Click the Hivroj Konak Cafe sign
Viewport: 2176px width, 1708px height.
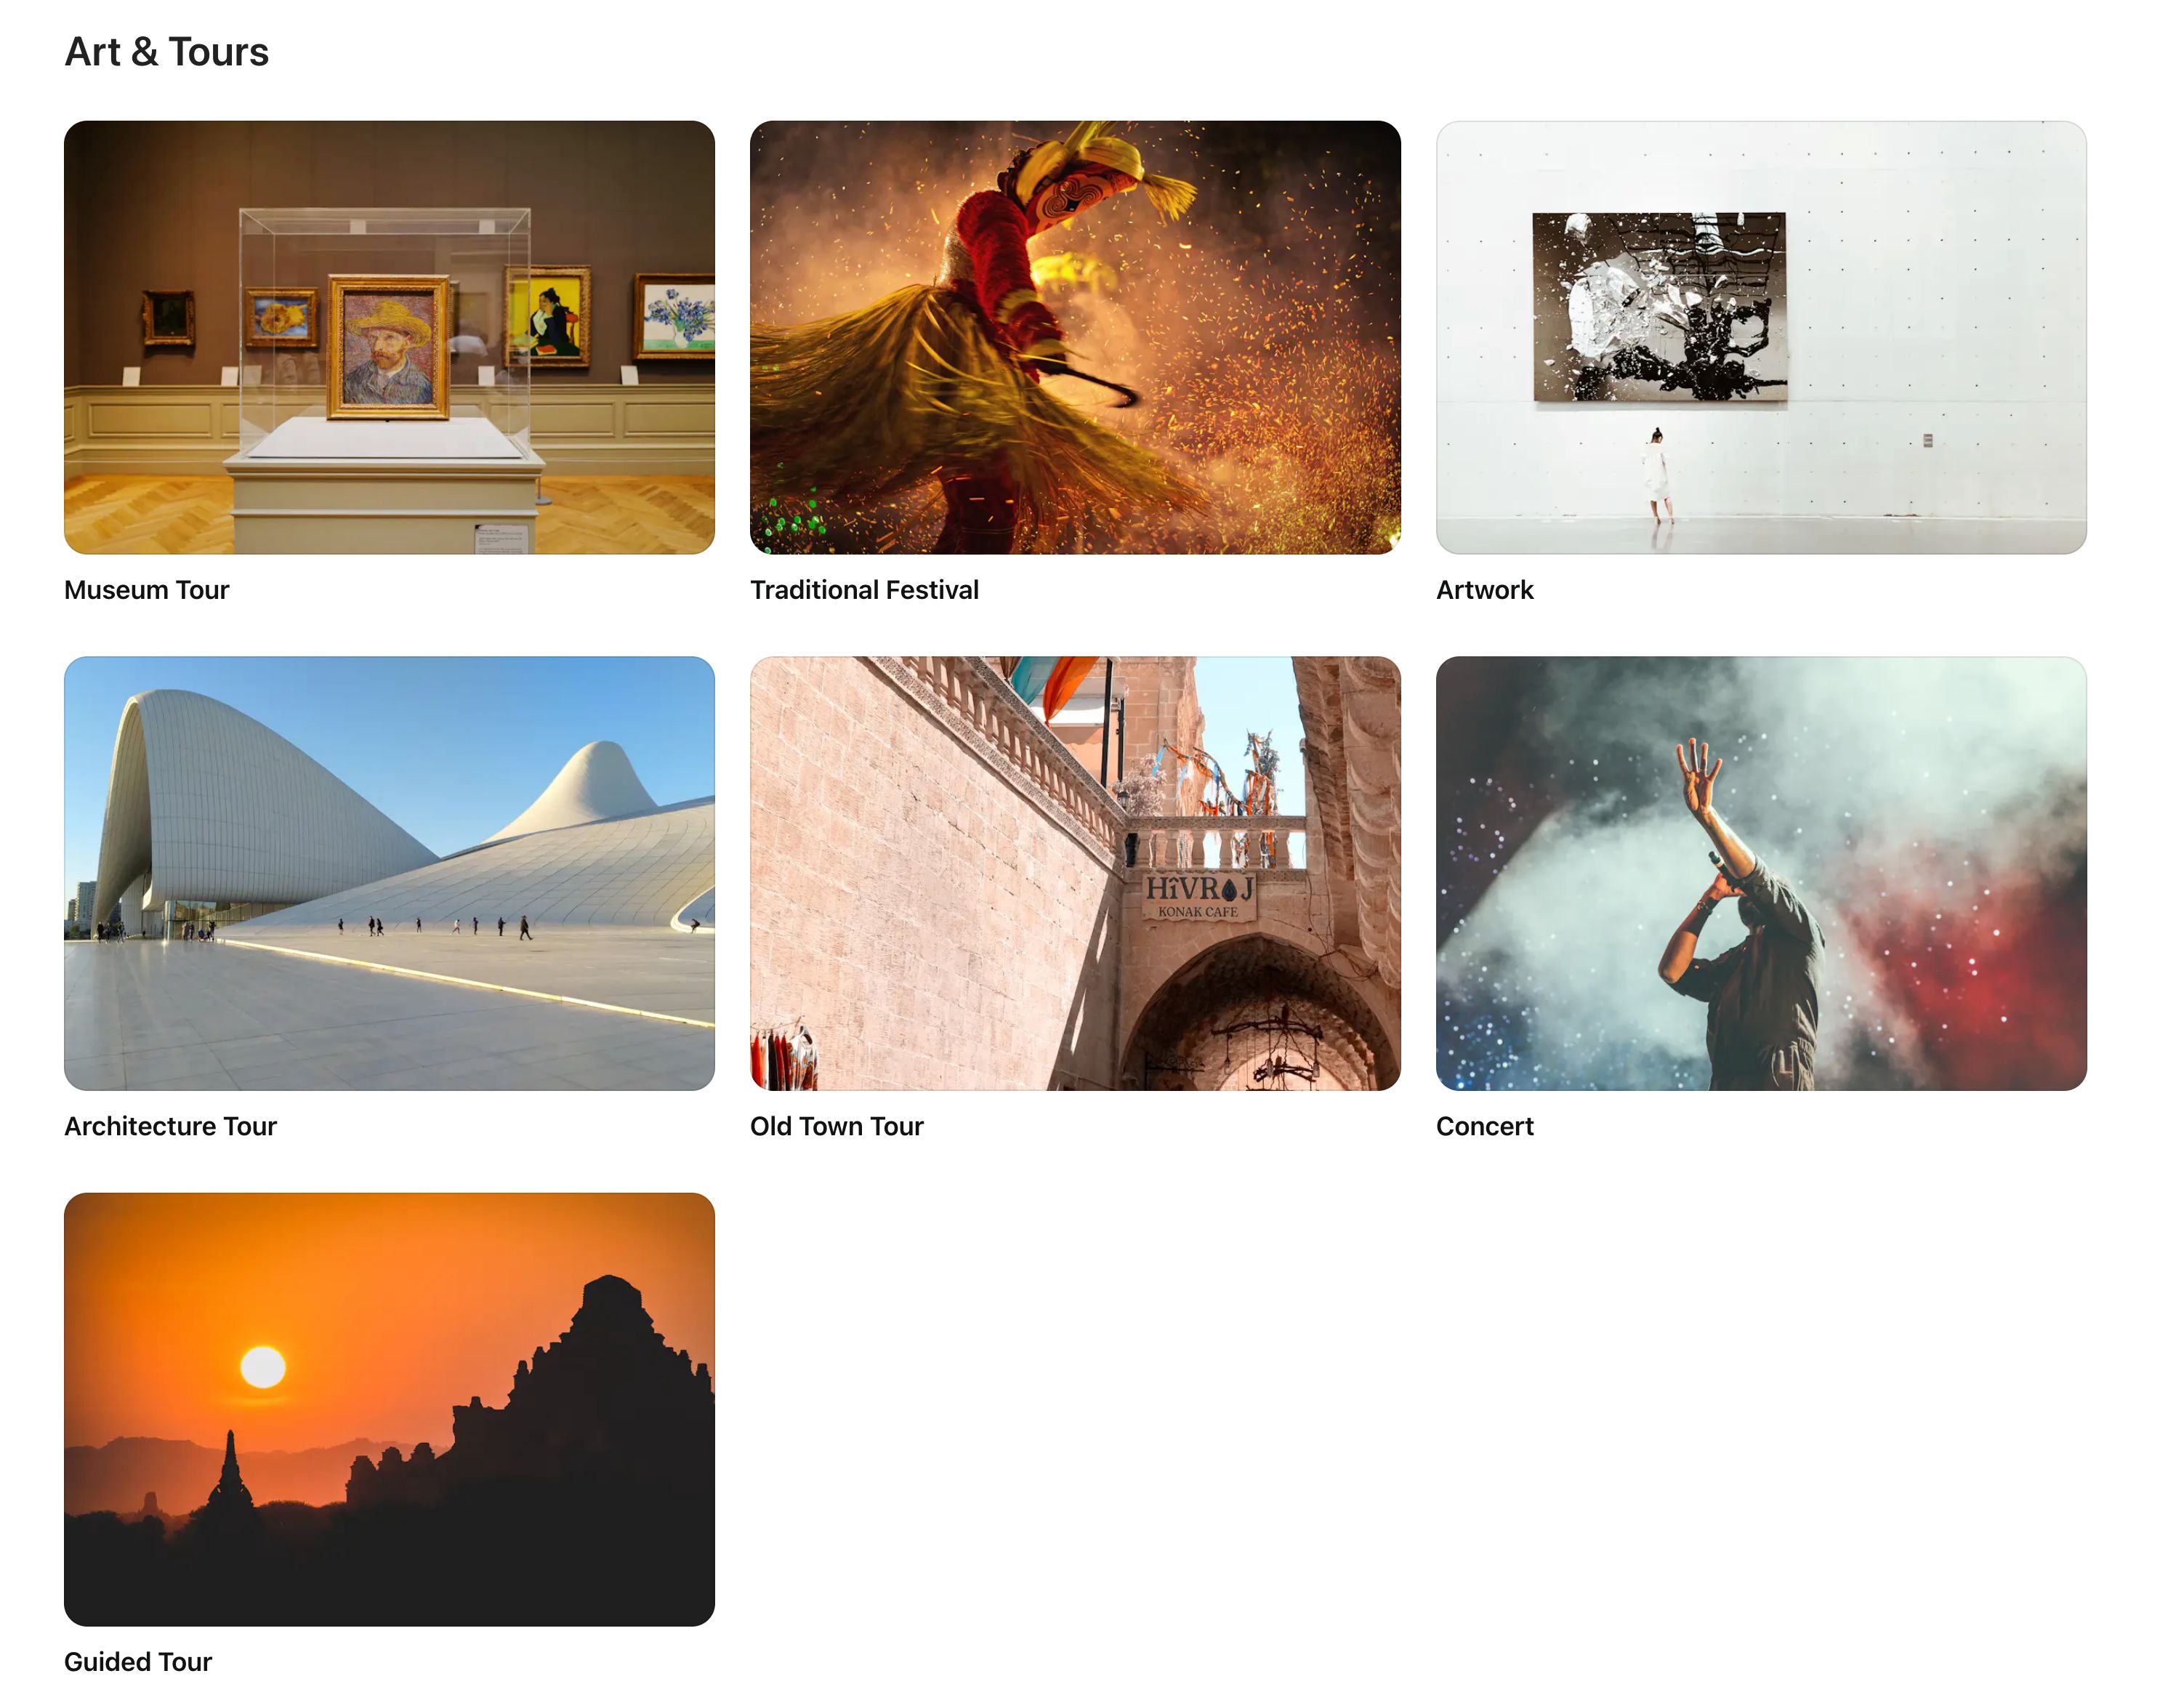click(x=1198, y=895)
